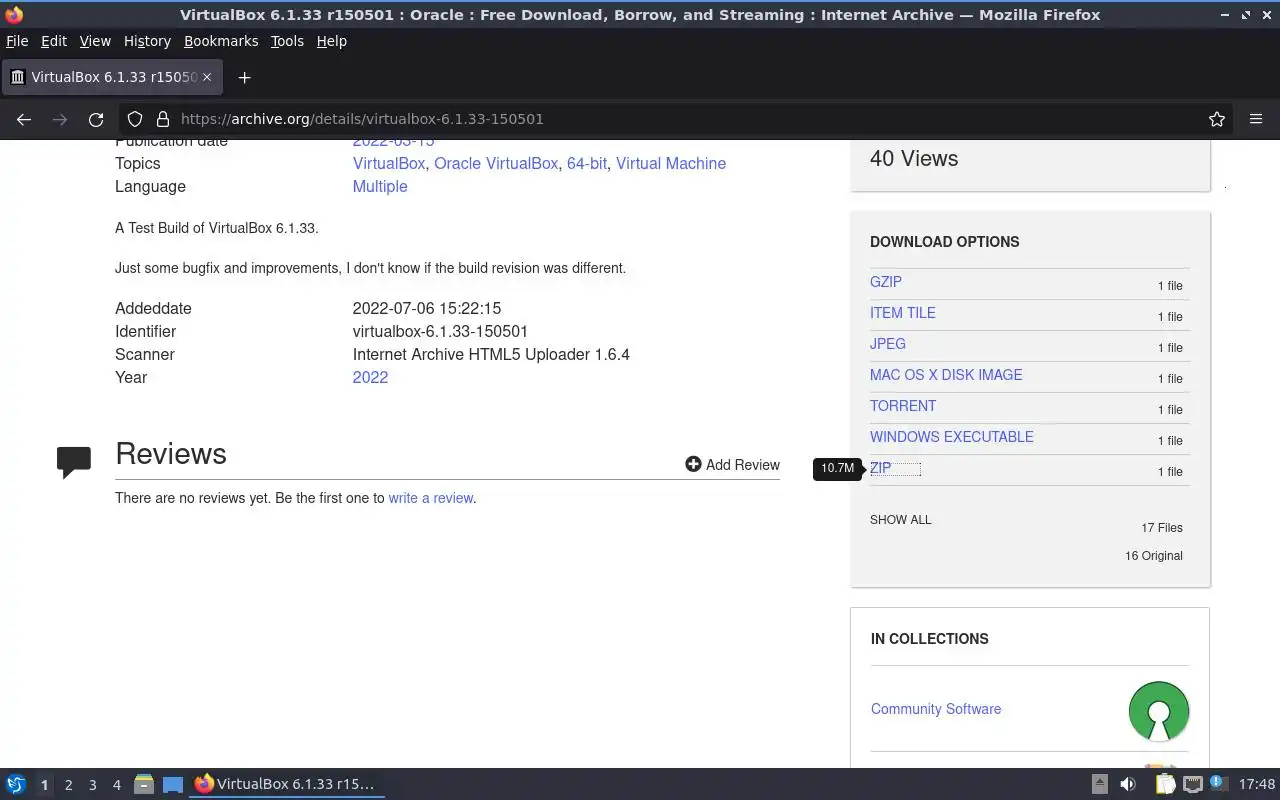
Task: Click the notification update tray icon
Action: (x=1219, y=782)
